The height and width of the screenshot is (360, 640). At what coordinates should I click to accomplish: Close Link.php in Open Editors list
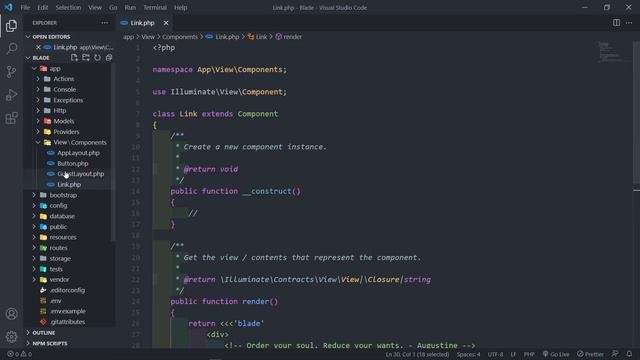38,47
